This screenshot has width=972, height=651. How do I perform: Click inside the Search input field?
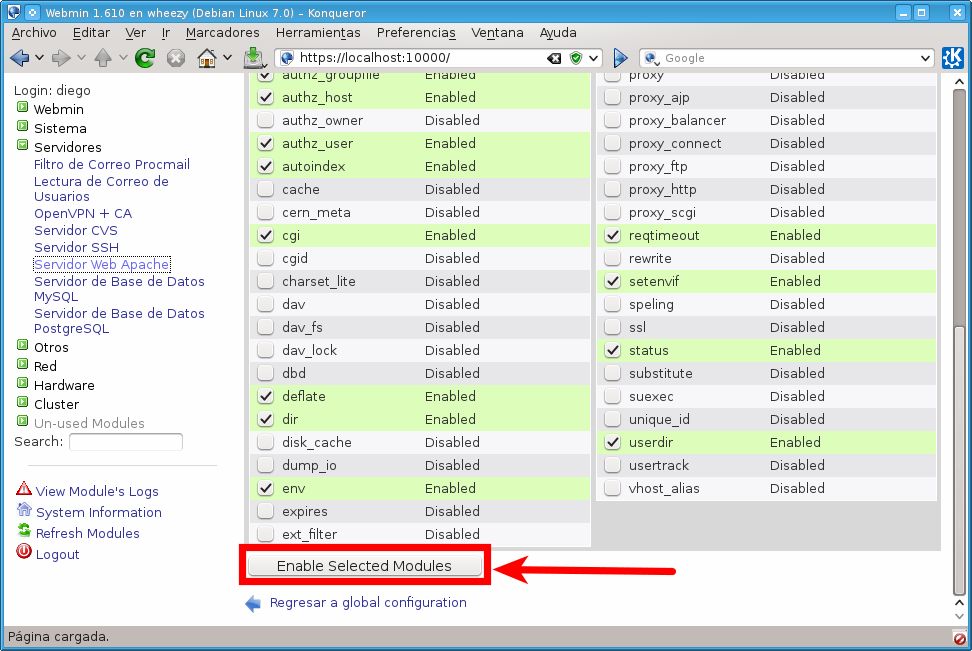[x=125, y=441]
